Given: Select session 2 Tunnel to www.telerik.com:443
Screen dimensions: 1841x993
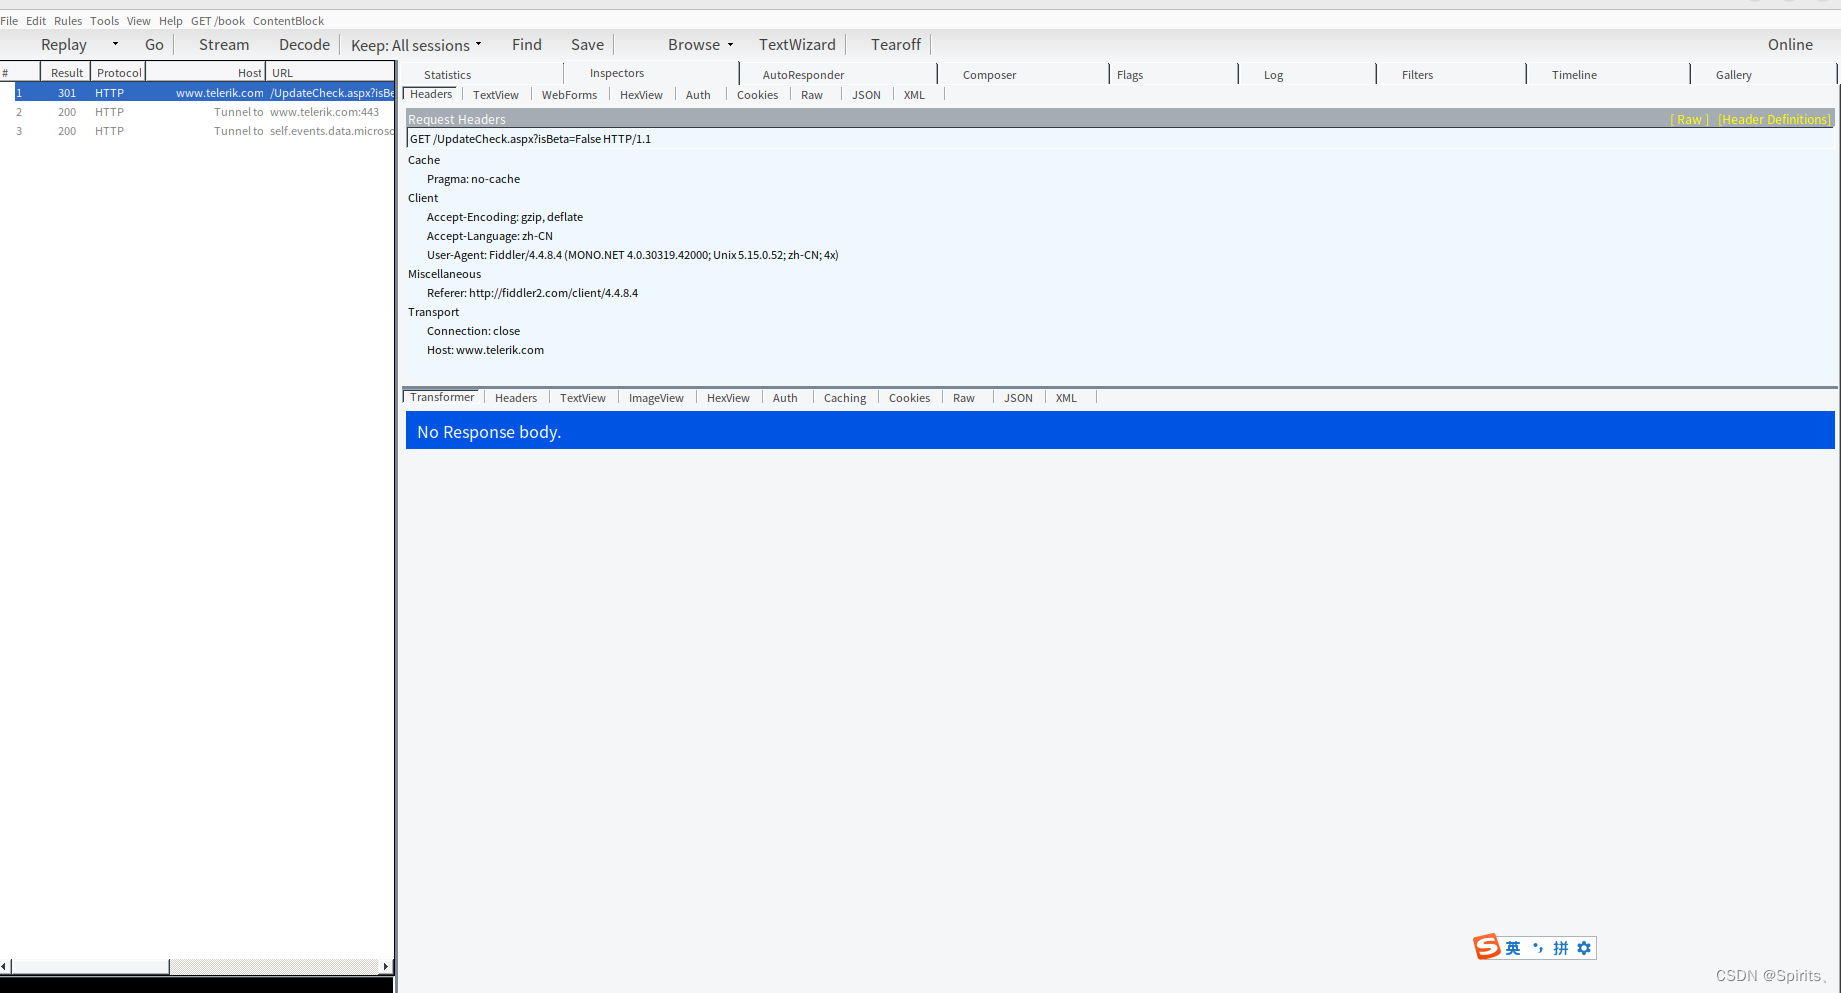Looking at the screenshot, I should click(x=204, y=112).
